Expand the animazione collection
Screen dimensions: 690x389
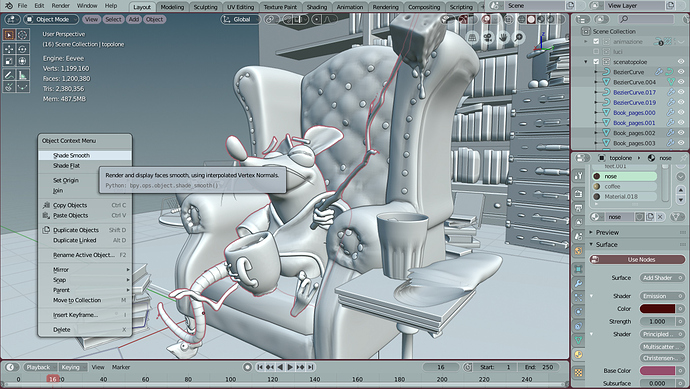point(586,41)
